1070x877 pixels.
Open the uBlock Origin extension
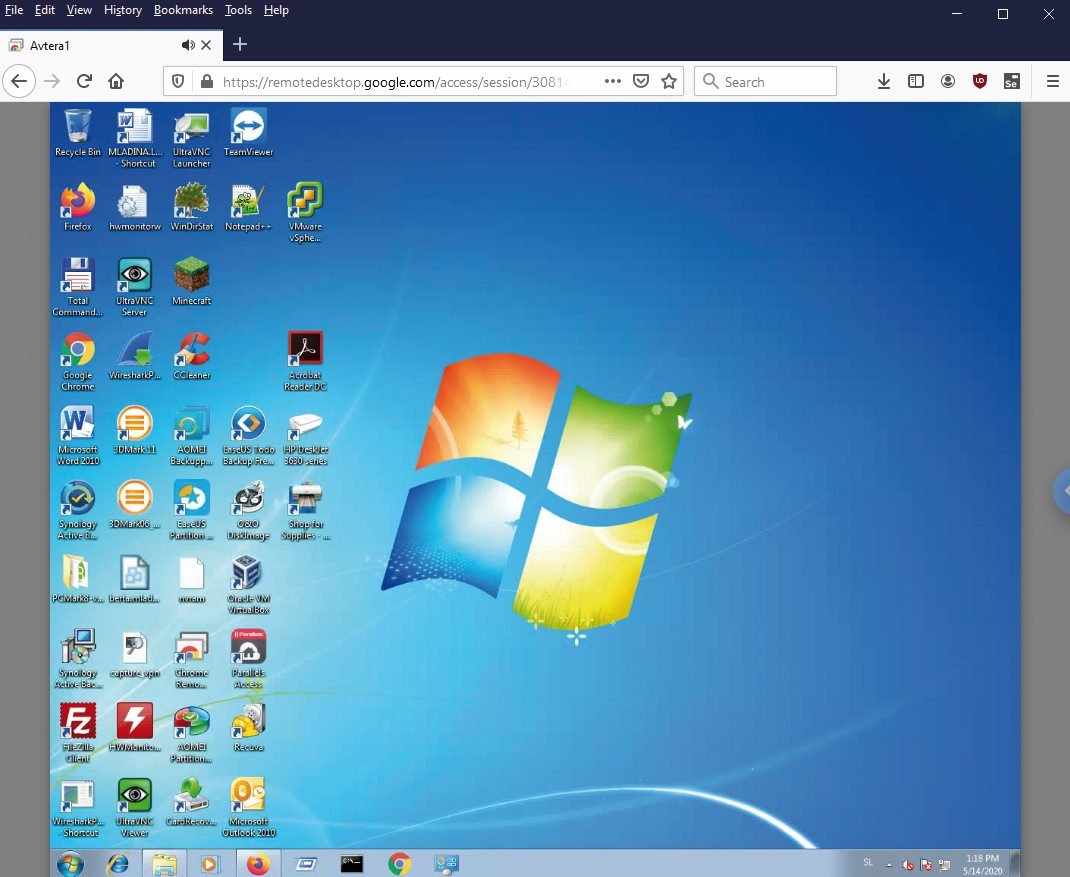[x=980, y=82]
